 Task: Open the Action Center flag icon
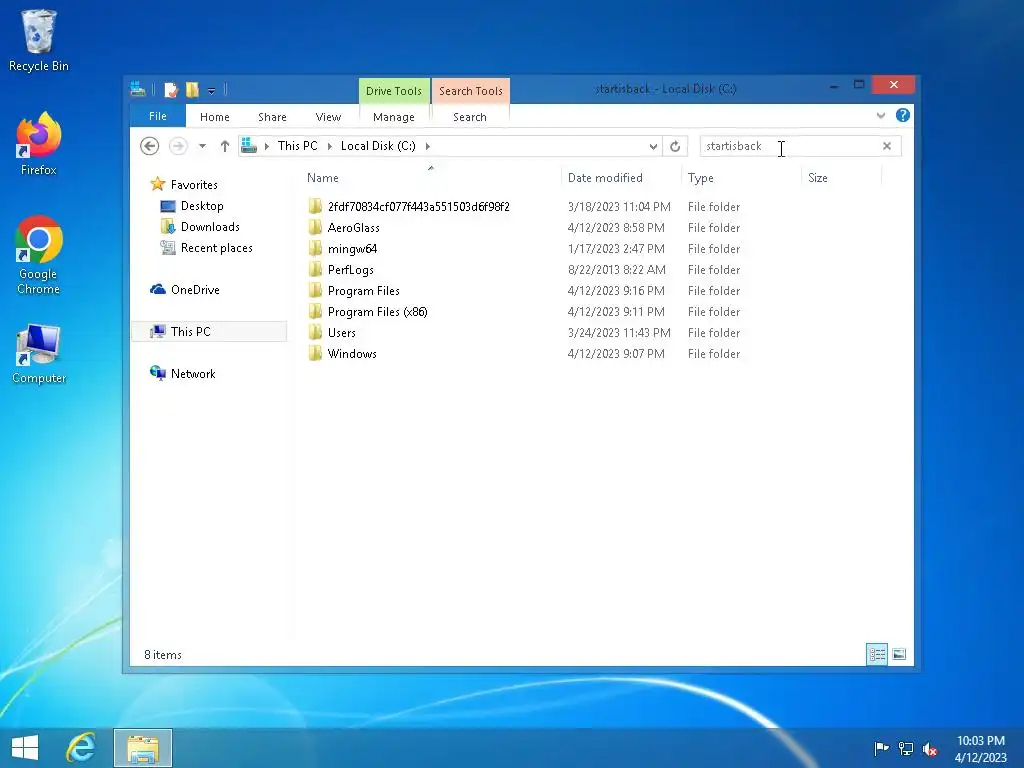(881, 748)
